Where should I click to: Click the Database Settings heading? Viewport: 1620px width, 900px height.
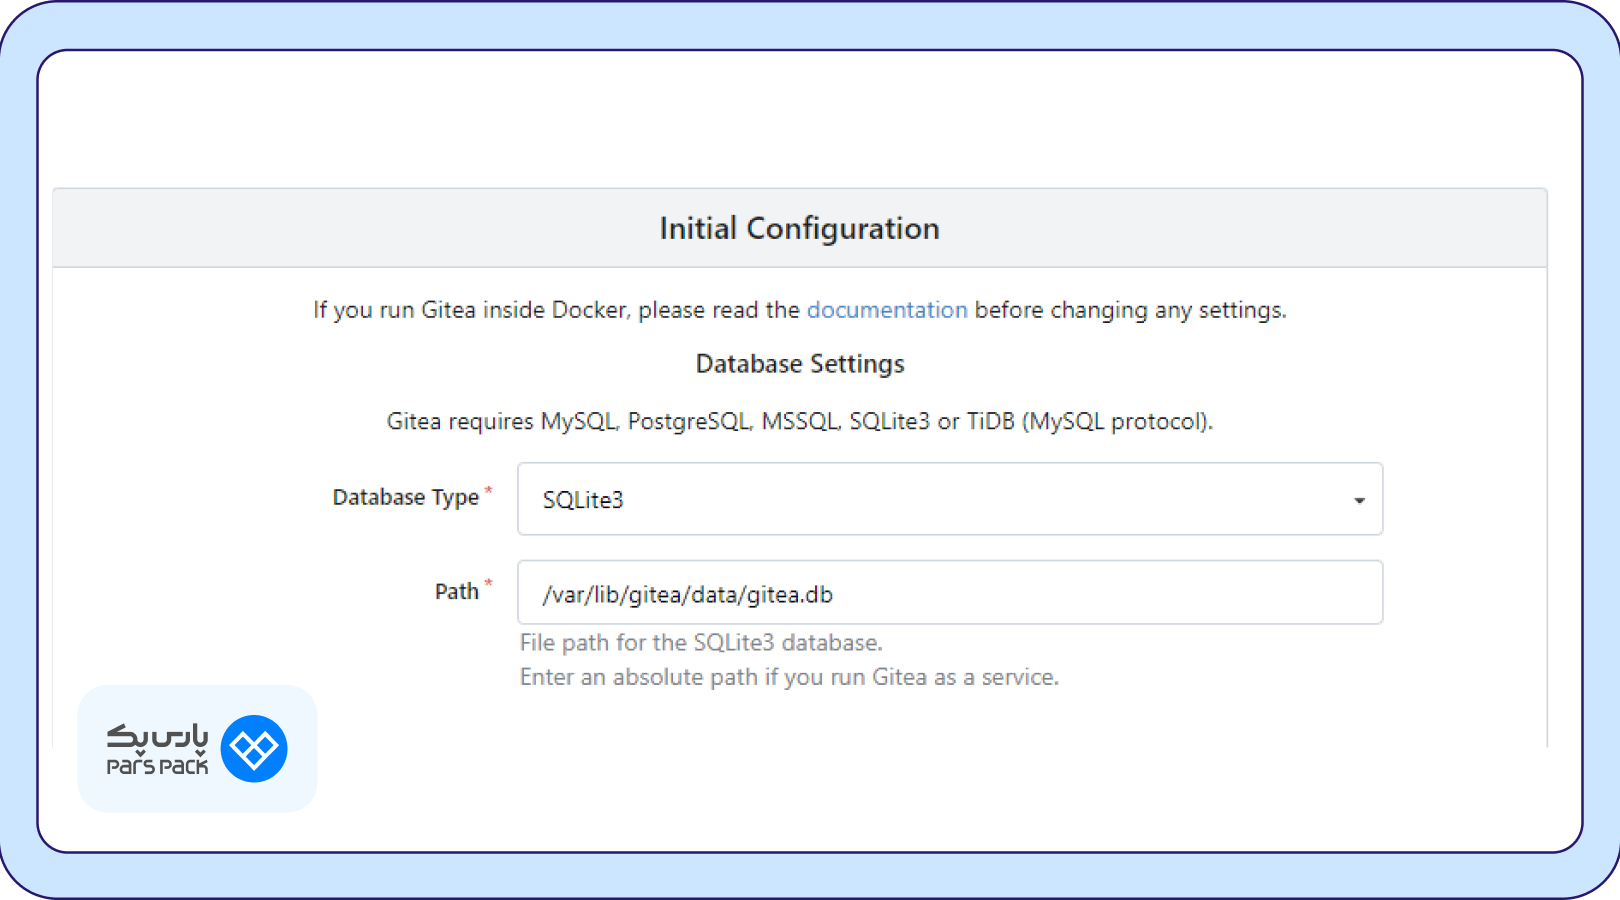(799, 364)
